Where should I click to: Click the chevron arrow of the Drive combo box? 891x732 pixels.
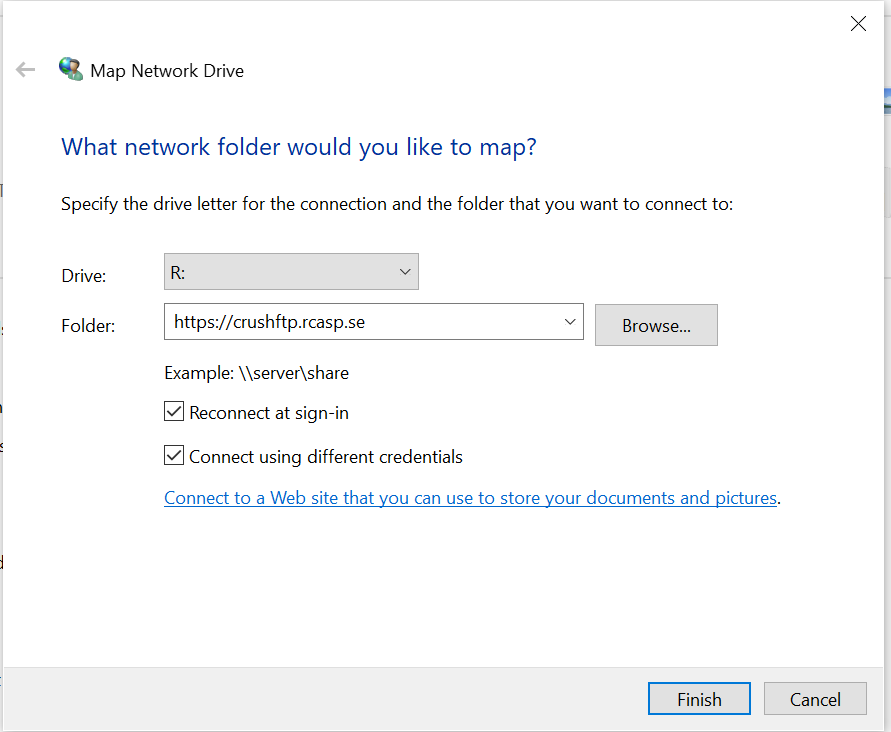click(405, 272)
